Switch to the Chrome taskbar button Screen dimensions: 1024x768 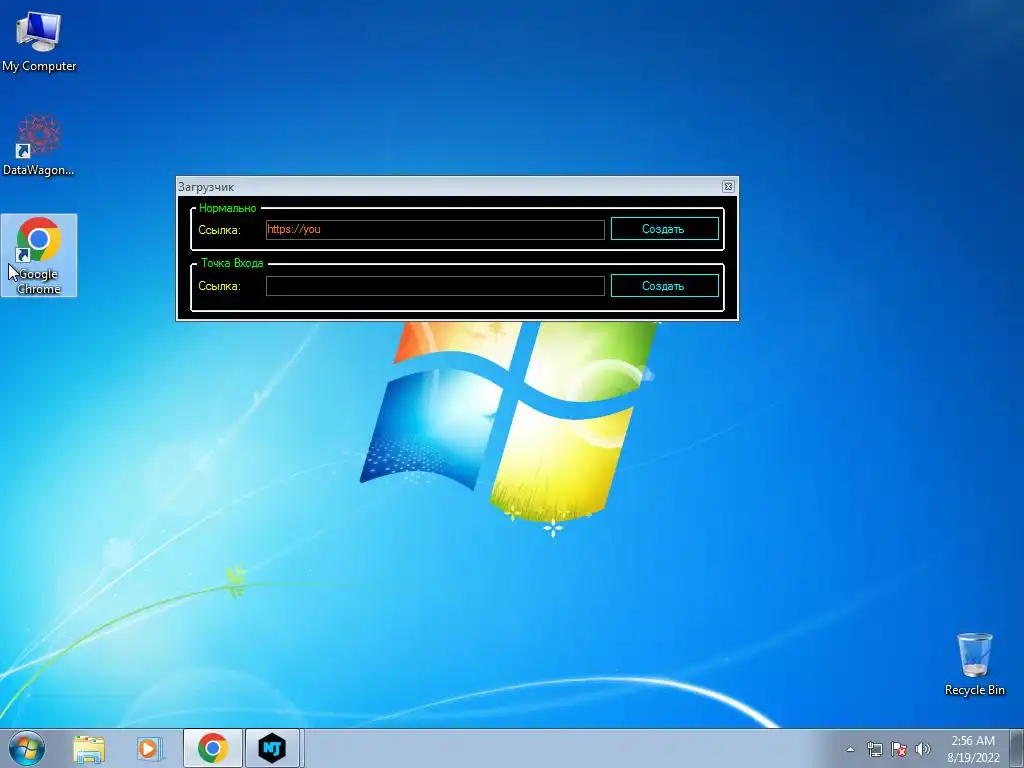(213, 748)
